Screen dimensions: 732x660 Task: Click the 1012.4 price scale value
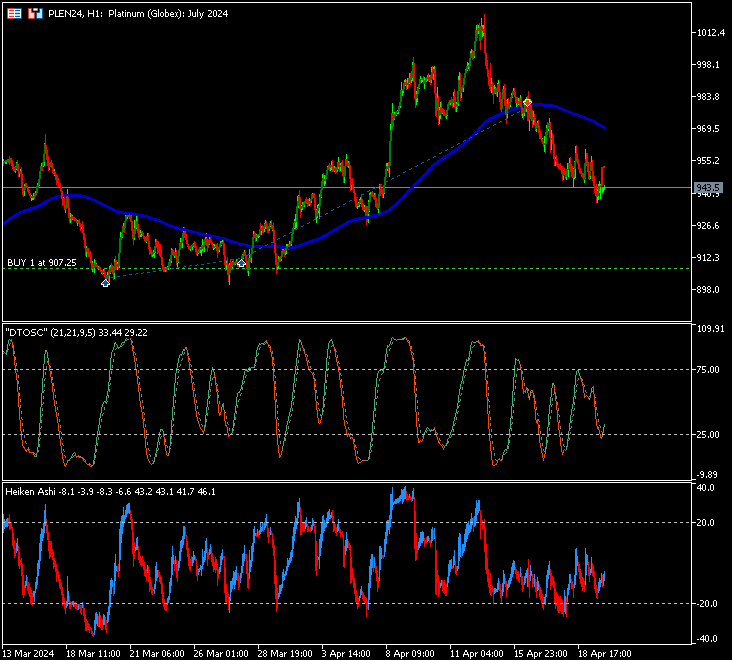click(711, 33)
